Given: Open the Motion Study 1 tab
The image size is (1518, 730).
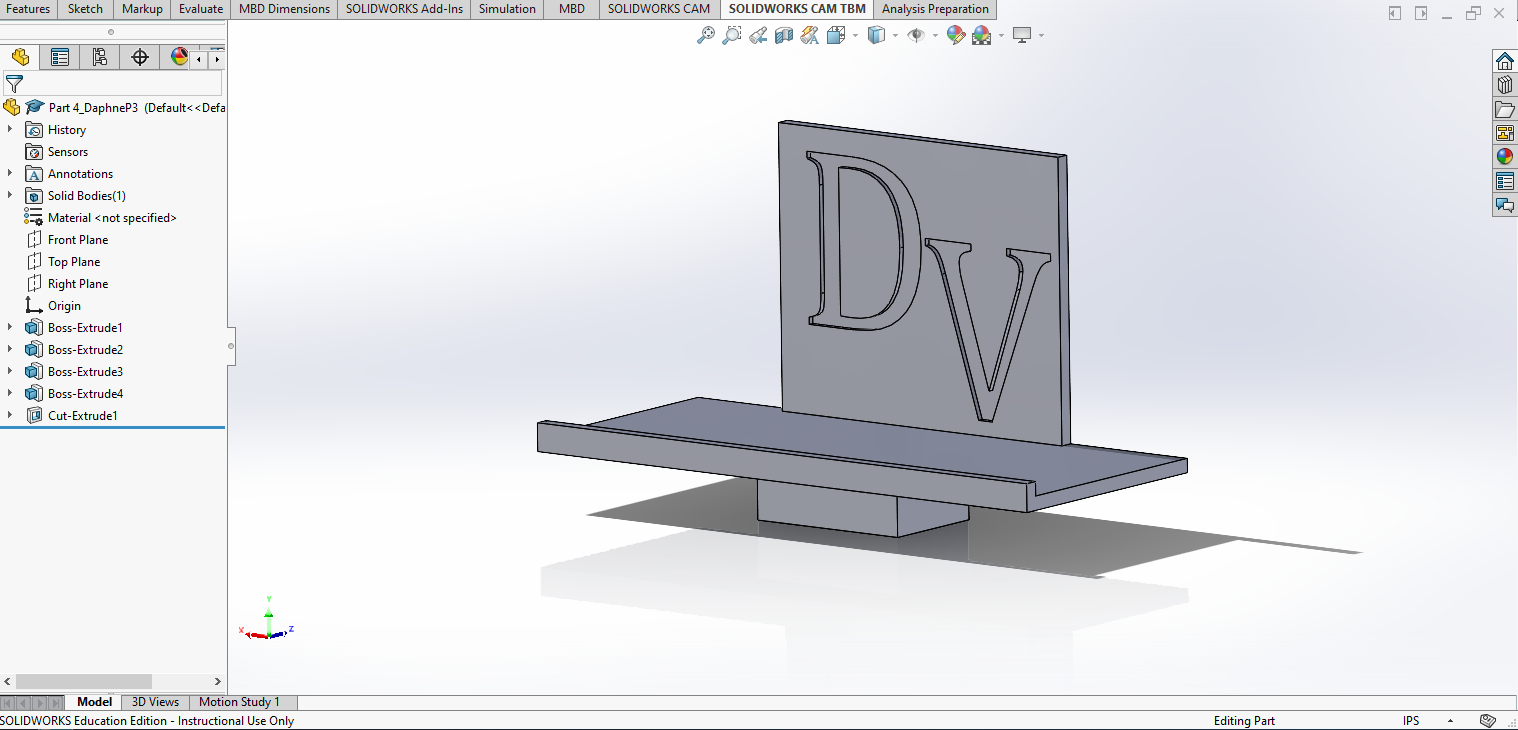Looking at the screenshot, I should point(239,702).
